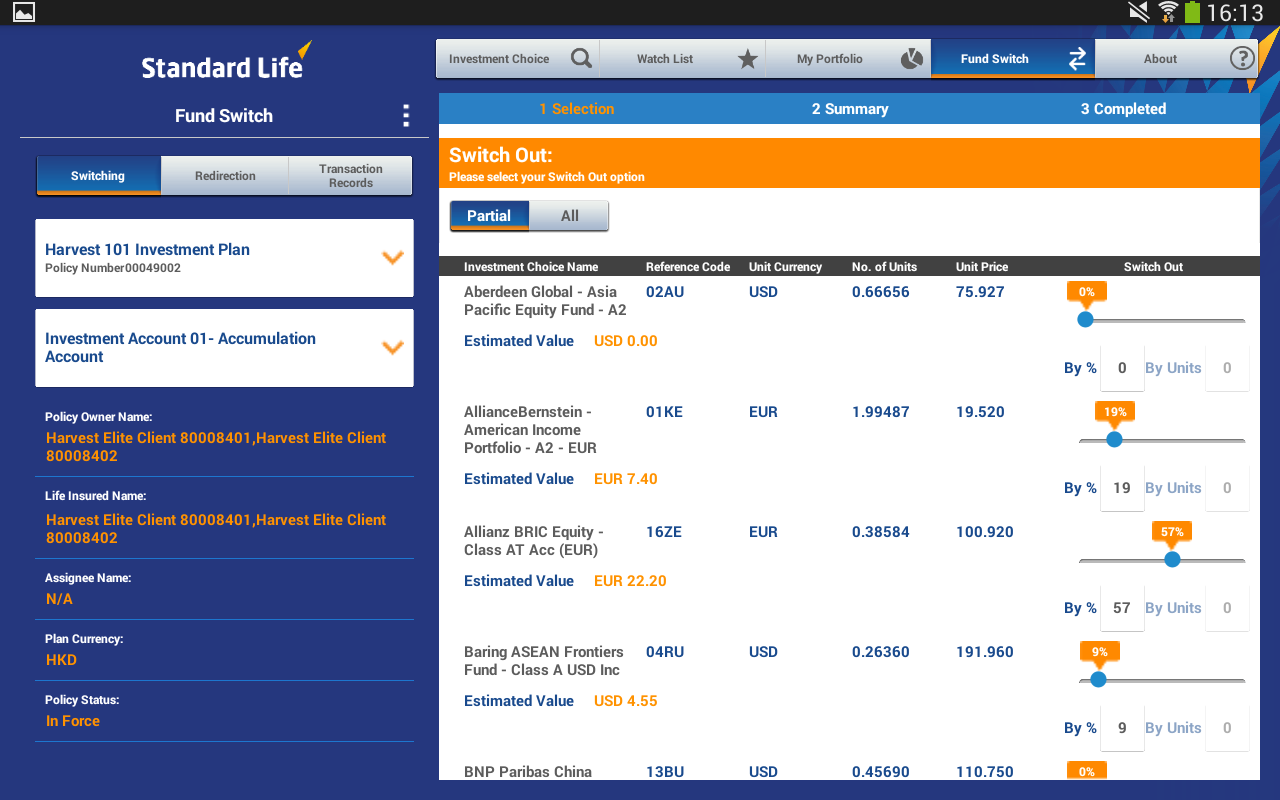Tap the My Portfolio pie chart icon
Image resolution: width=1280 pixels, height=800 pixels.
tap(911, 59)
